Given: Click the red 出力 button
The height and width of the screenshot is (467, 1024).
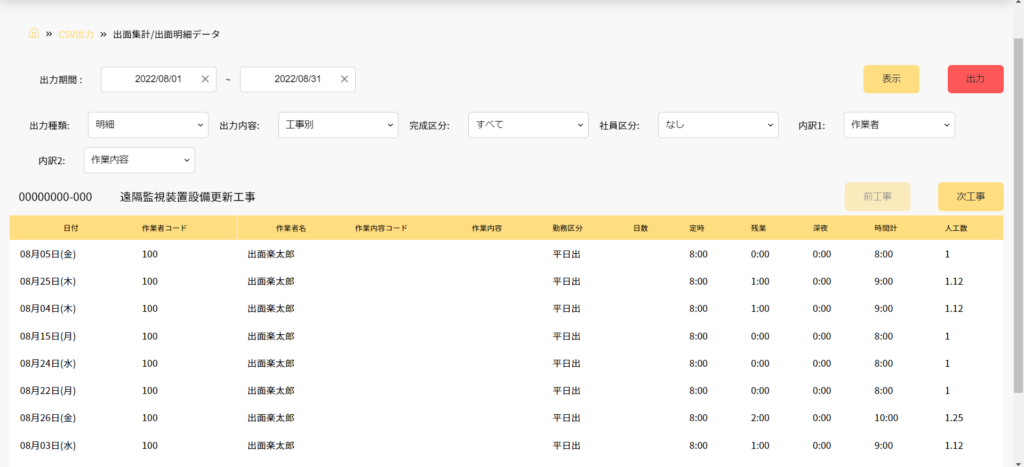Looking at the screenshot, I should (x=975, y=79).
